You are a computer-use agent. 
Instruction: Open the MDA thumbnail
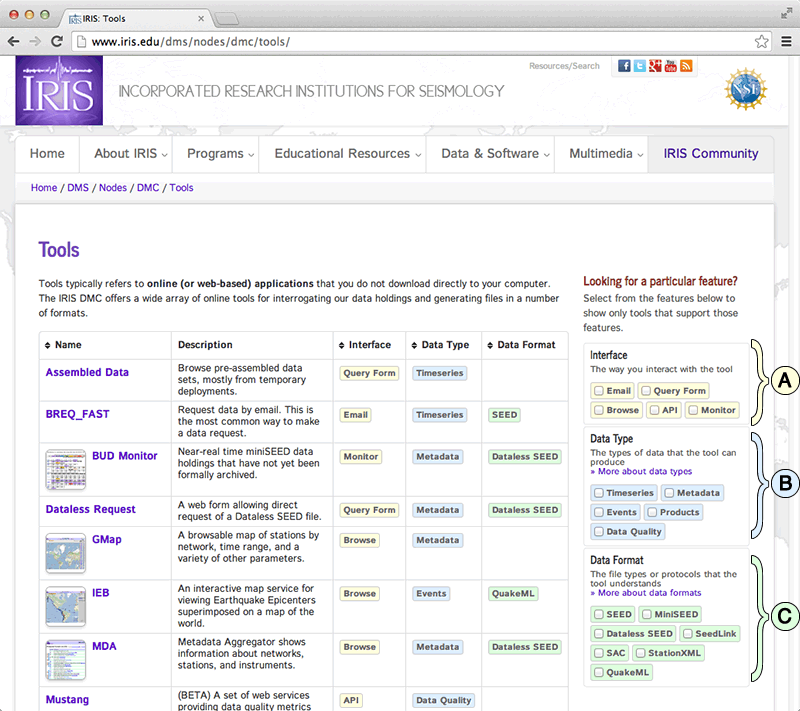66,660
